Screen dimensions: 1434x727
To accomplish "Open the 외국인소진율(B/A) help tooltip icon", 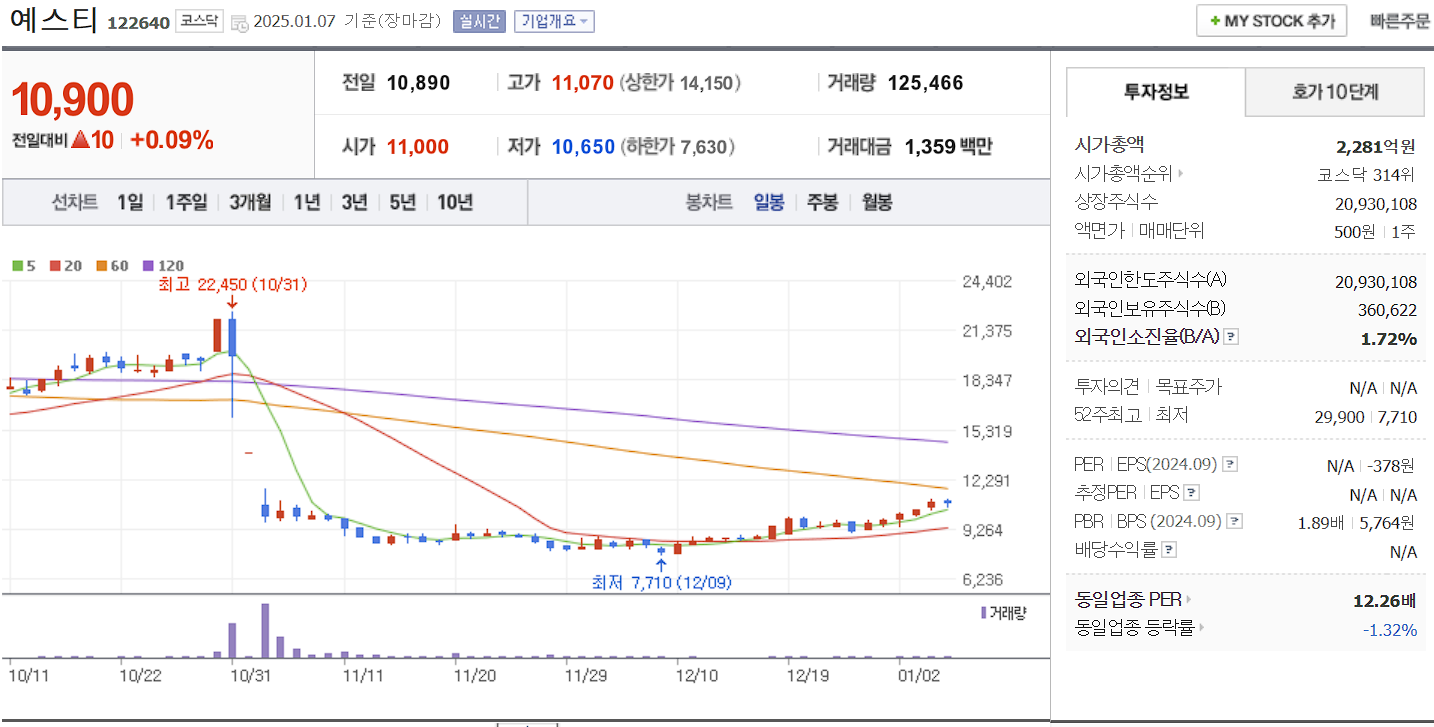I will point(1232,336).
